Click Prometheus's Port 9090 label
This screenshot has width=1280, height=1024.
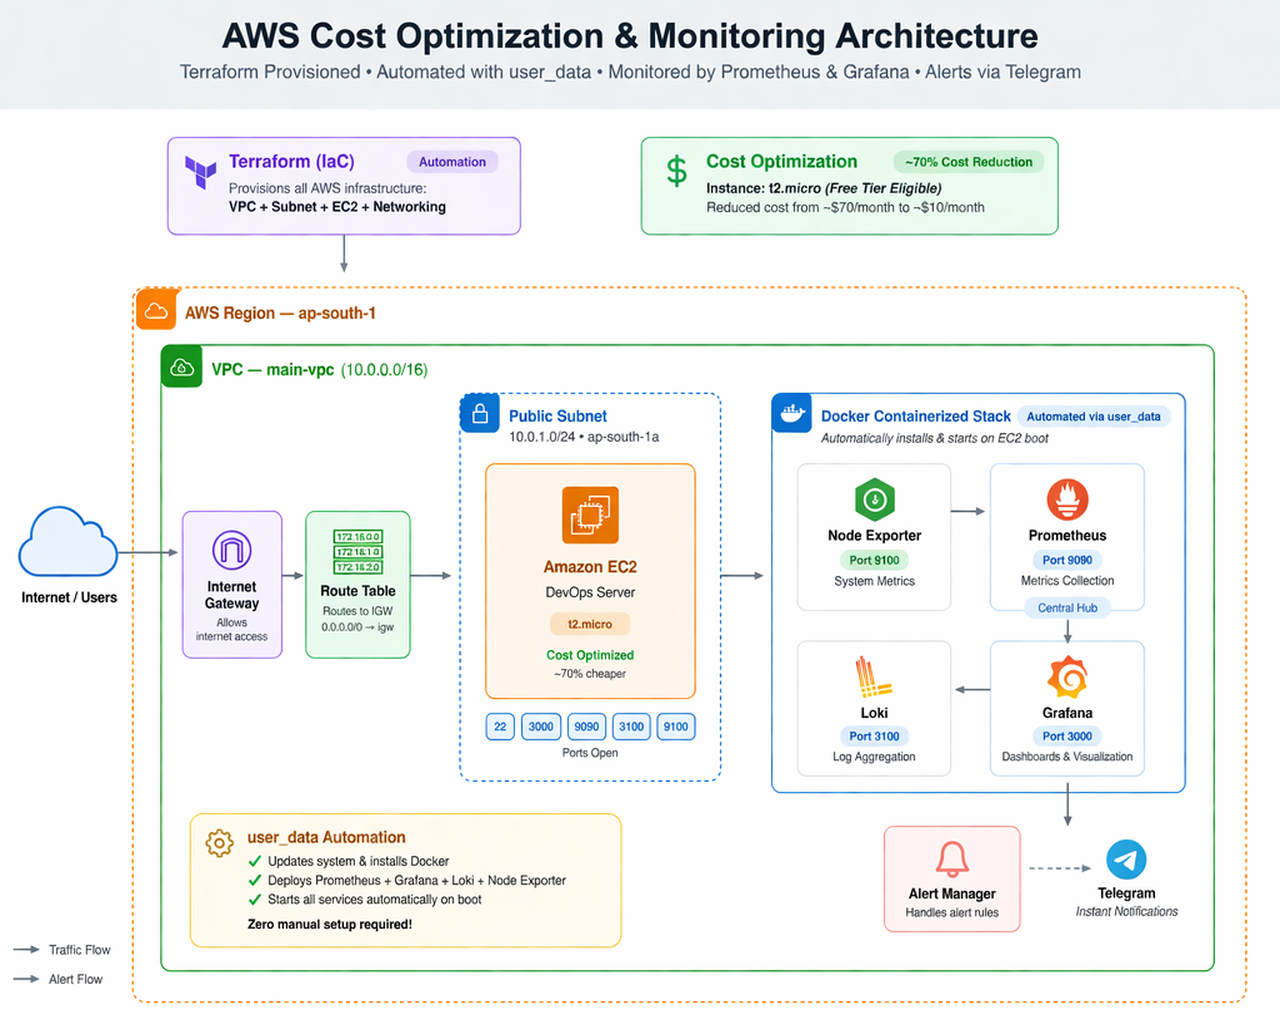(x=1067, y=560)
